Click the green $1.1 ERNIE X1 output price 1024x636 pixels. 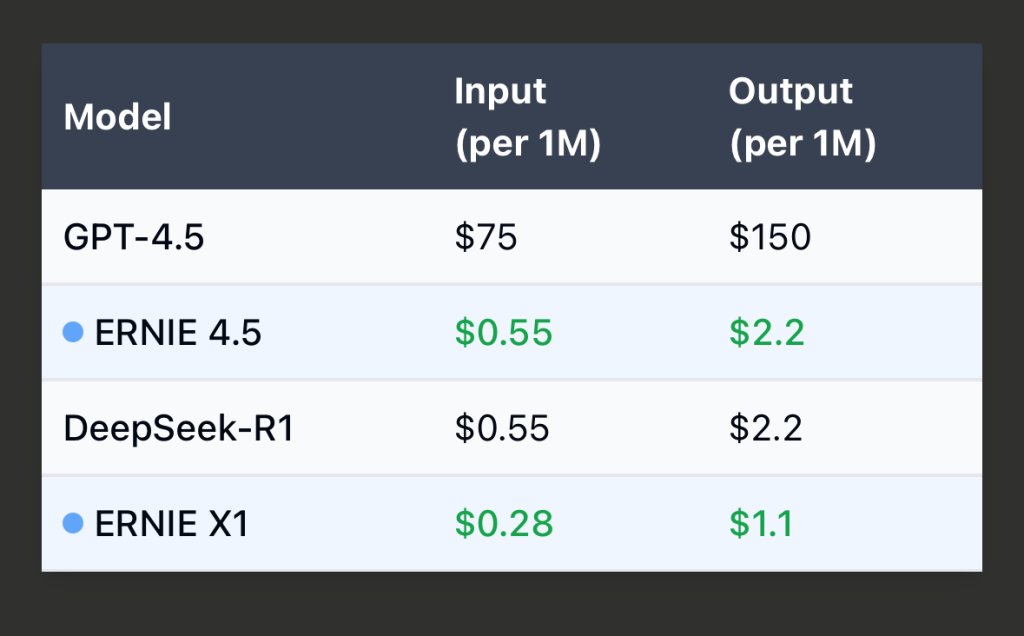[761, 523]
